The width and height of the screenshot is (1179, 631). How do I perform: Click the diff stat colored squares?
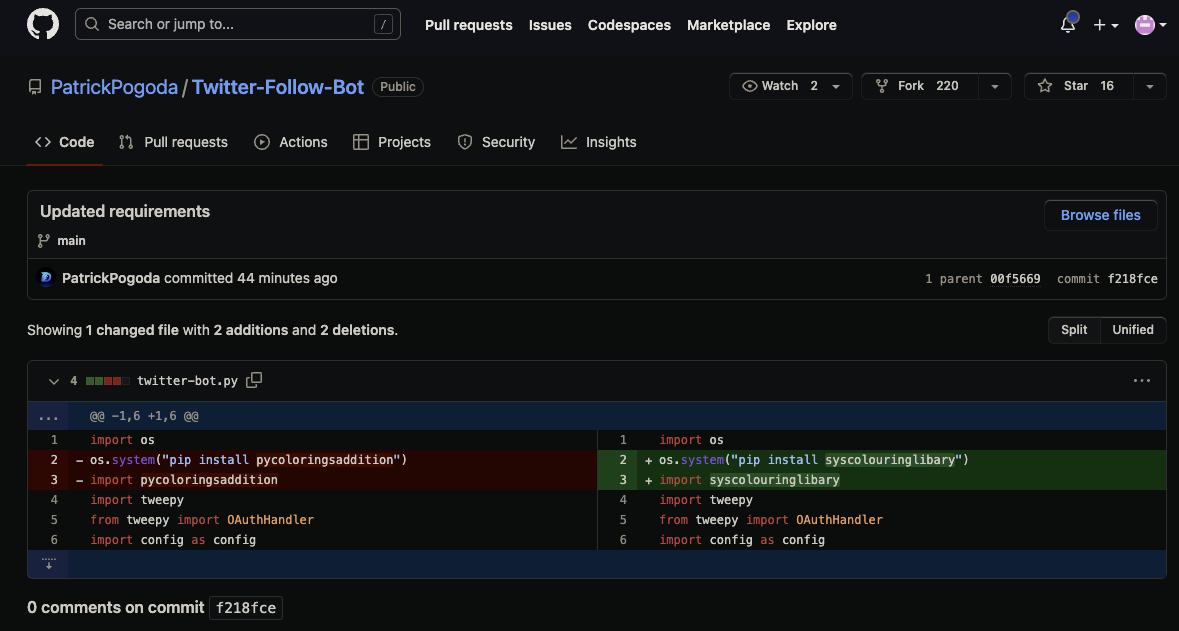tap(105, 381)
